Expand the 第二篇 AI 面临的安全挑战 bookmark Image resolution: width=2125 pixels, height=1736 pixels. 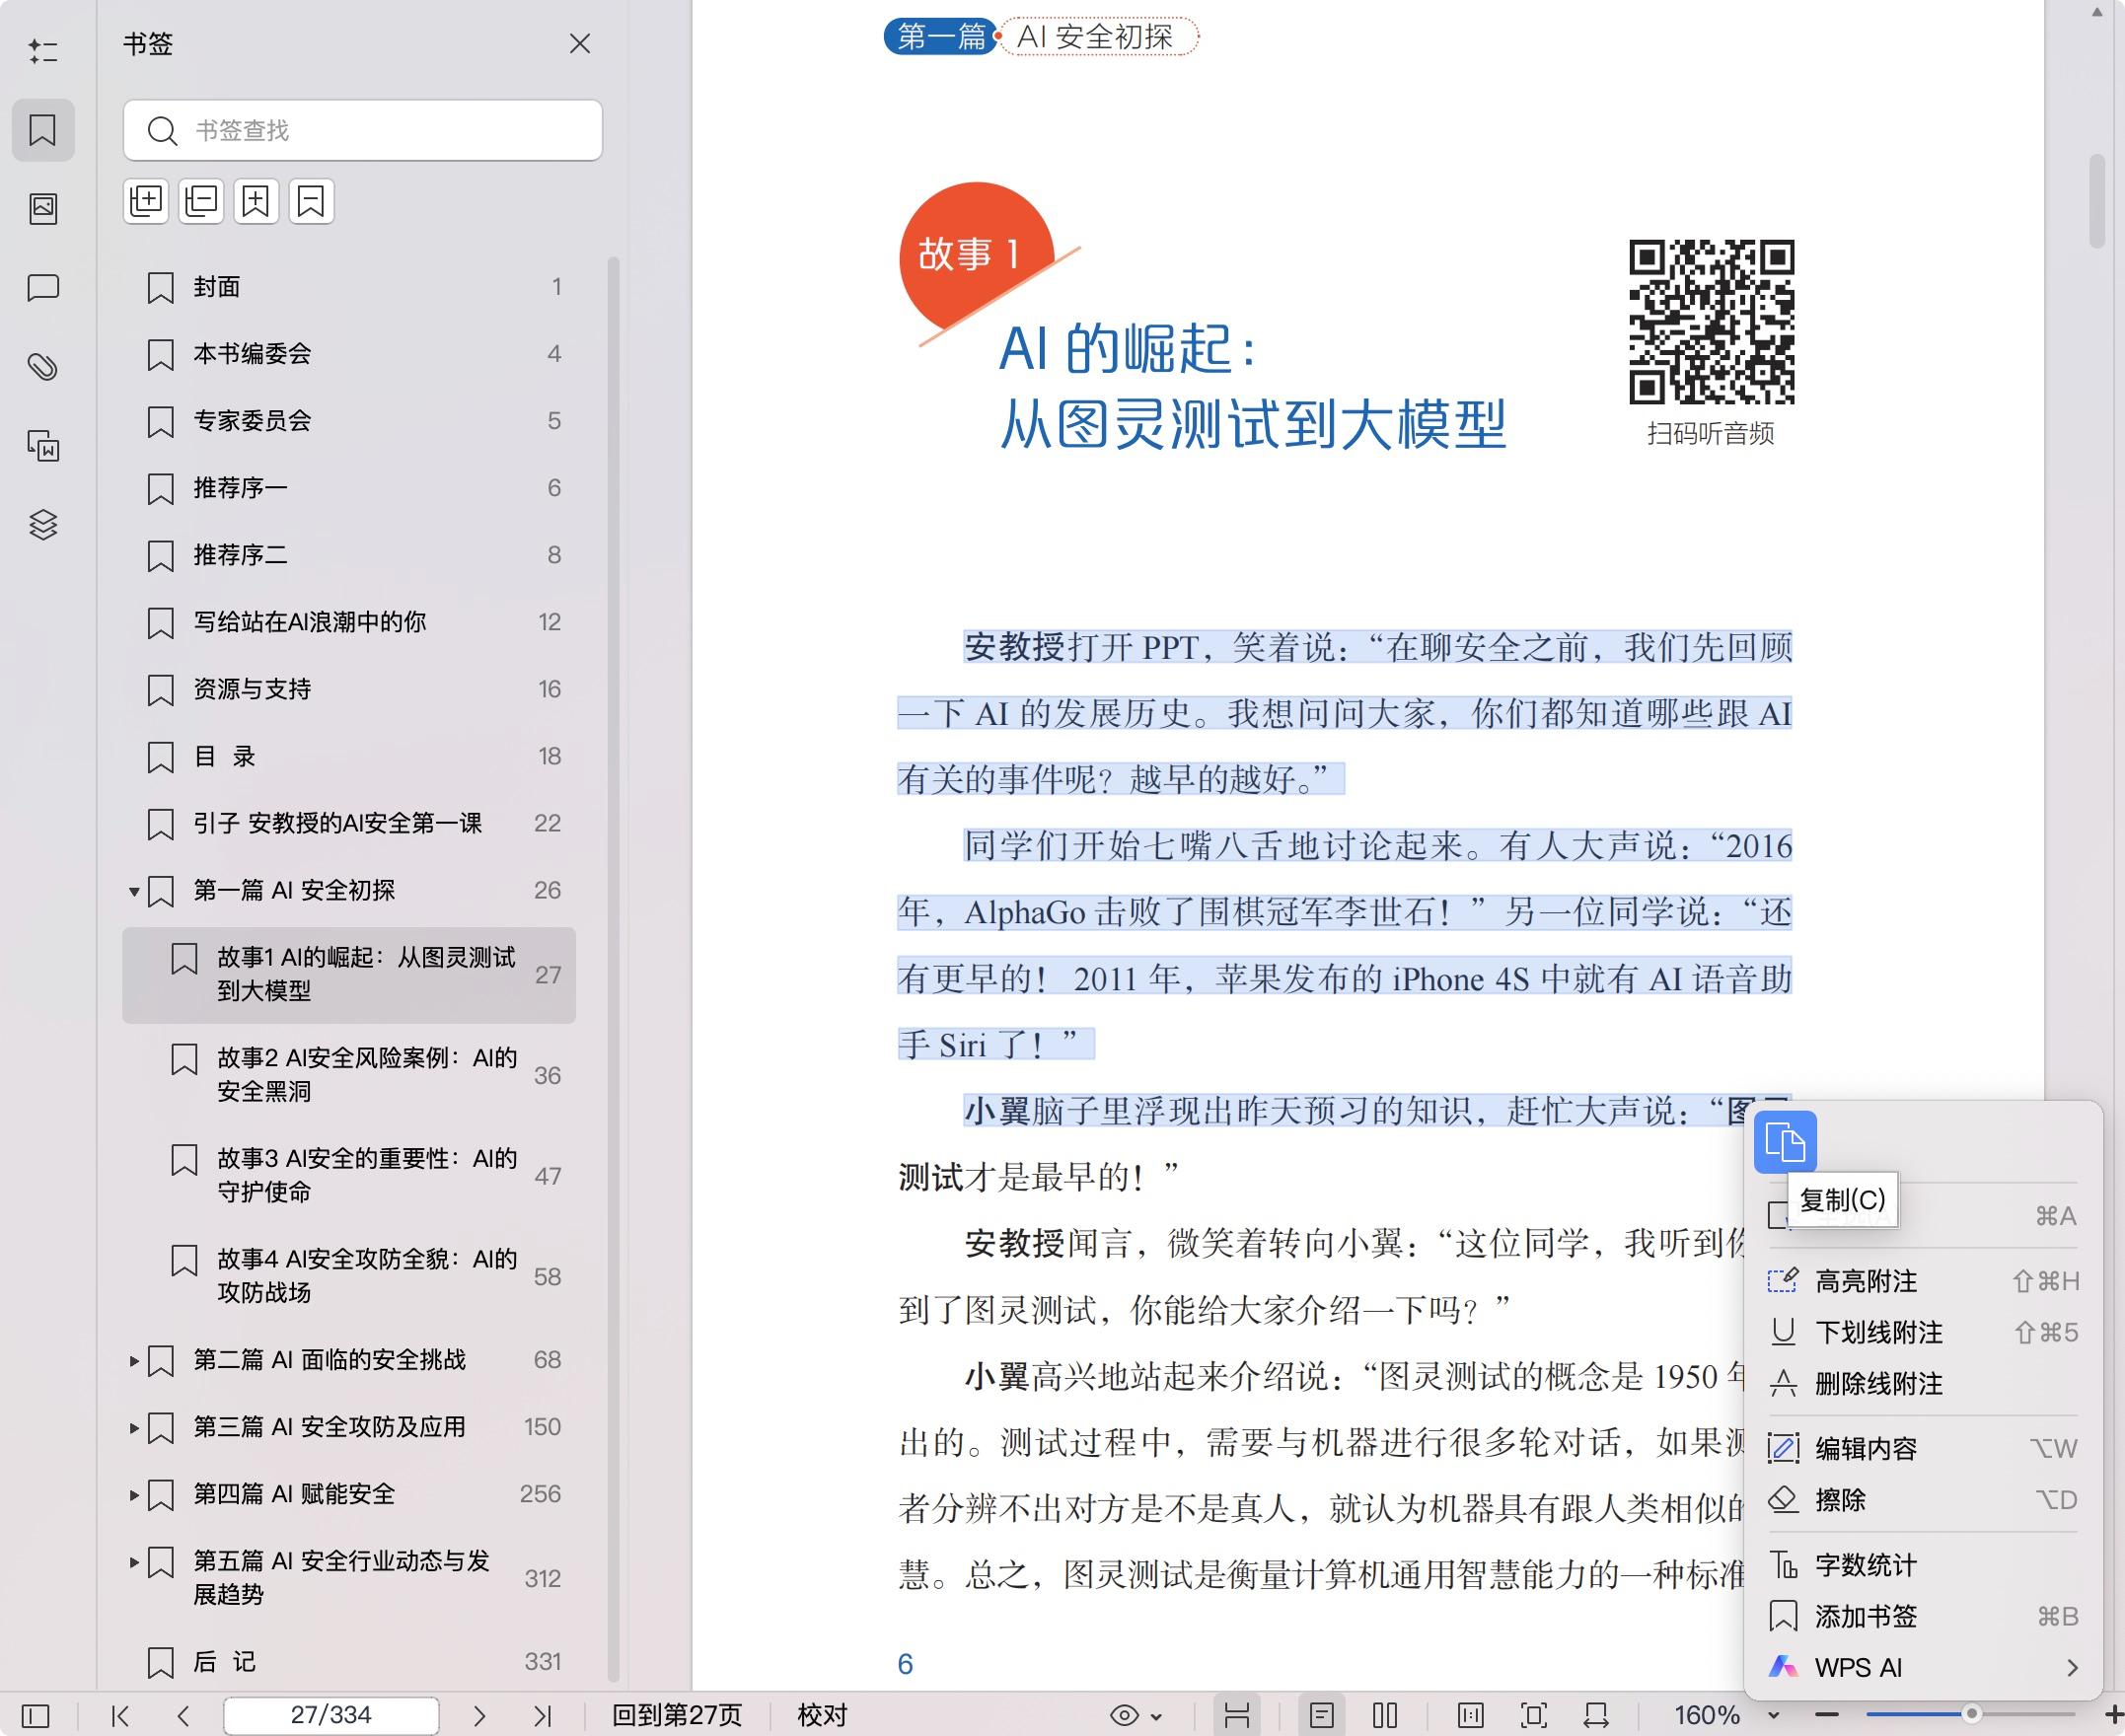133,1360
